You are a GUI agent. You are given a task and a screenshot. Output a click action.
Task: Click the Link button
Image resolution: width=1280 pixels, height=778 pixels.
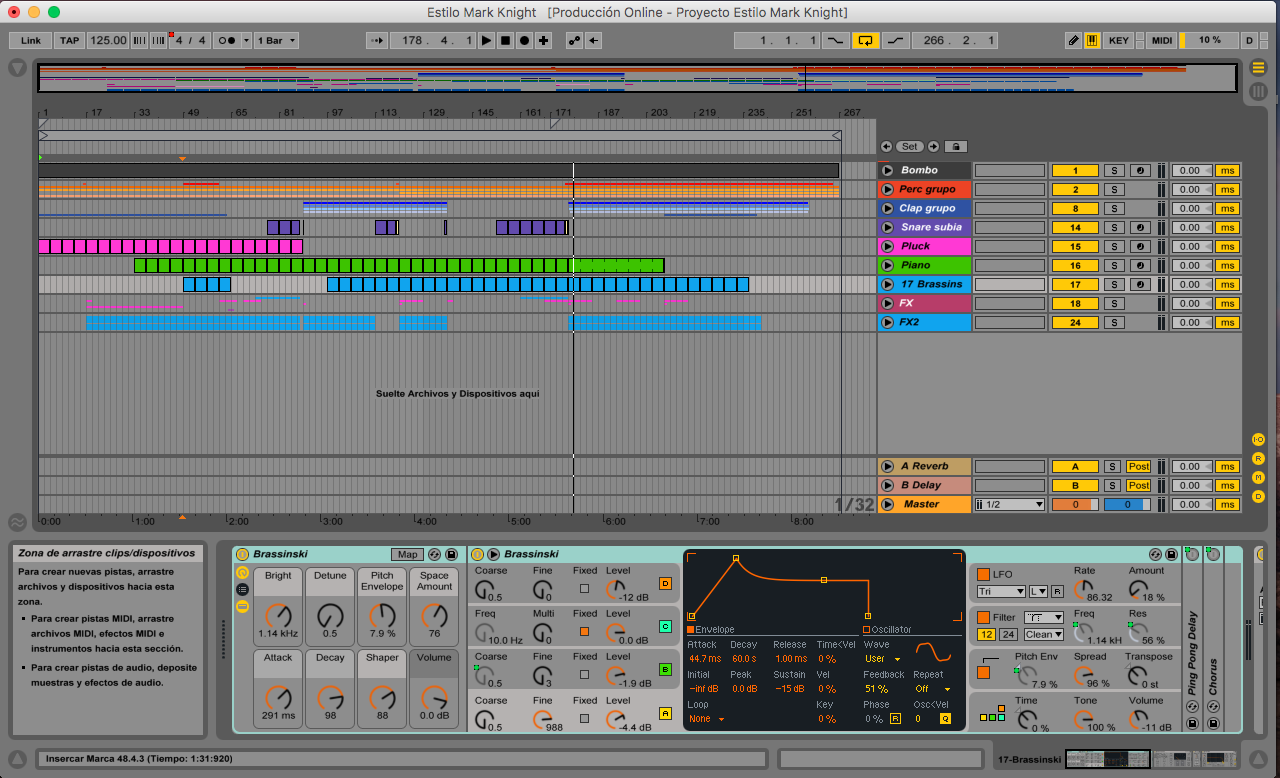click(x=31, y=40)
